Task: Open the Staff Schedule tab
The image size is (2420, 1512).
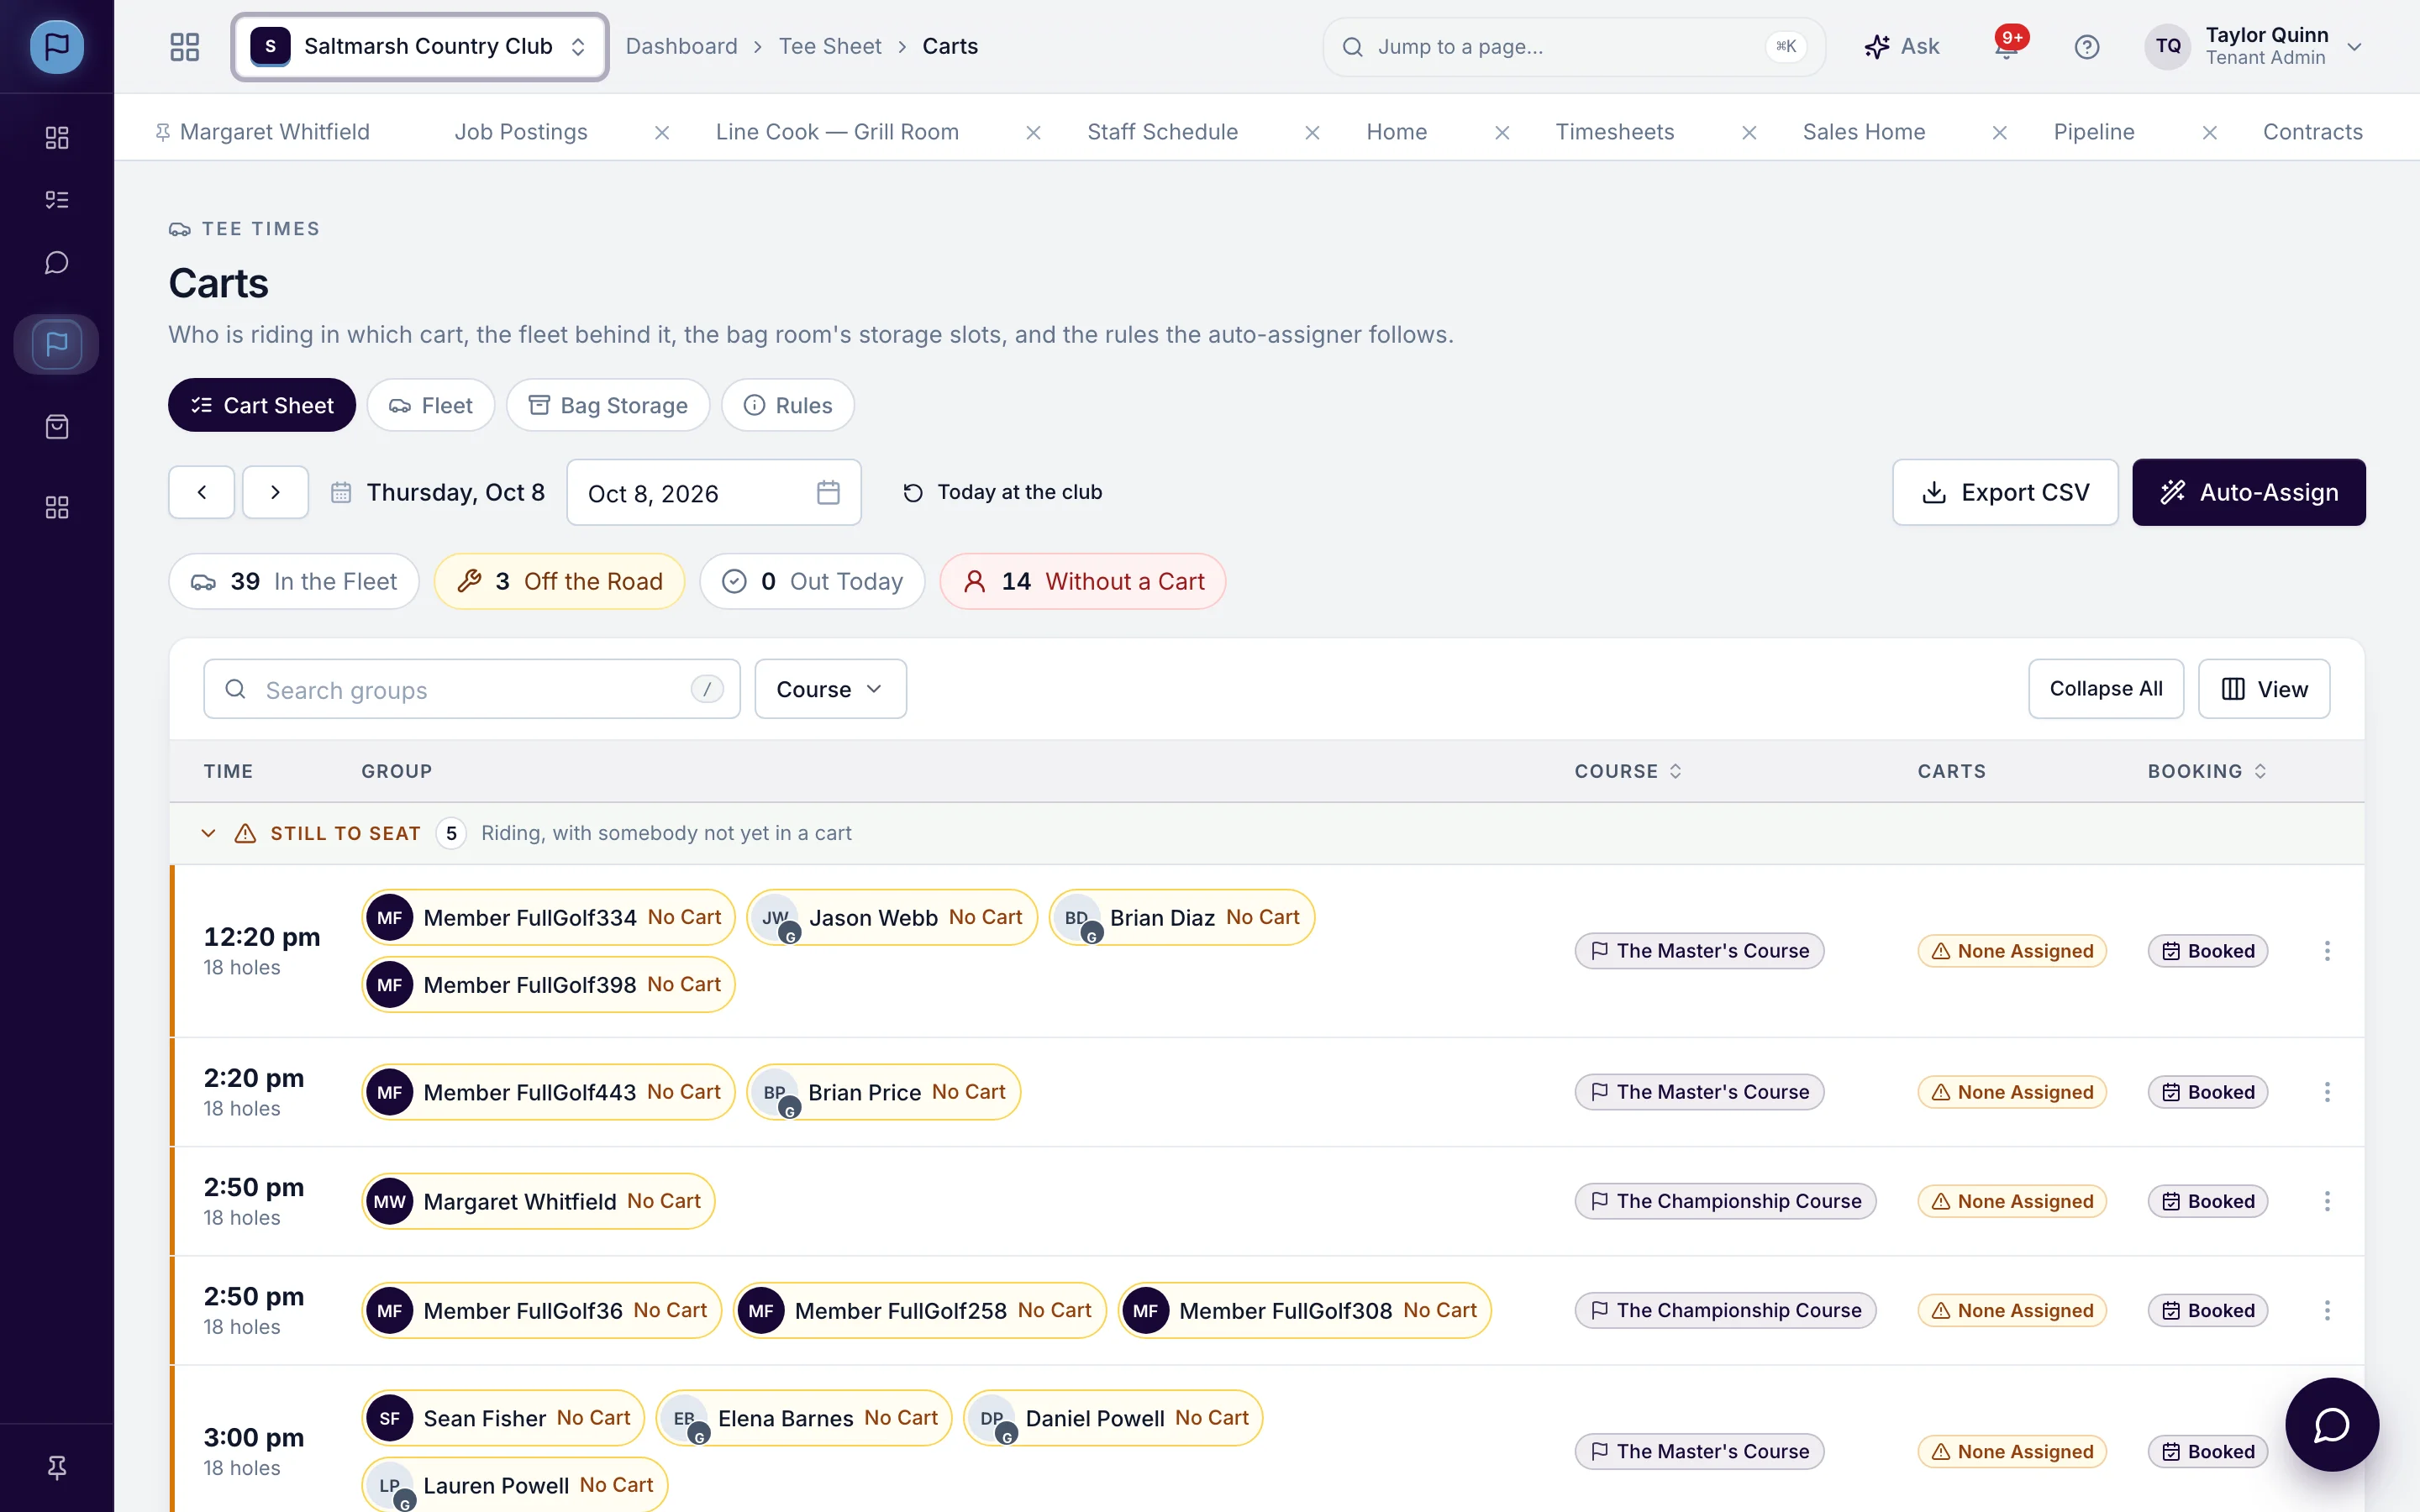Action: [x=1162, y=132]
